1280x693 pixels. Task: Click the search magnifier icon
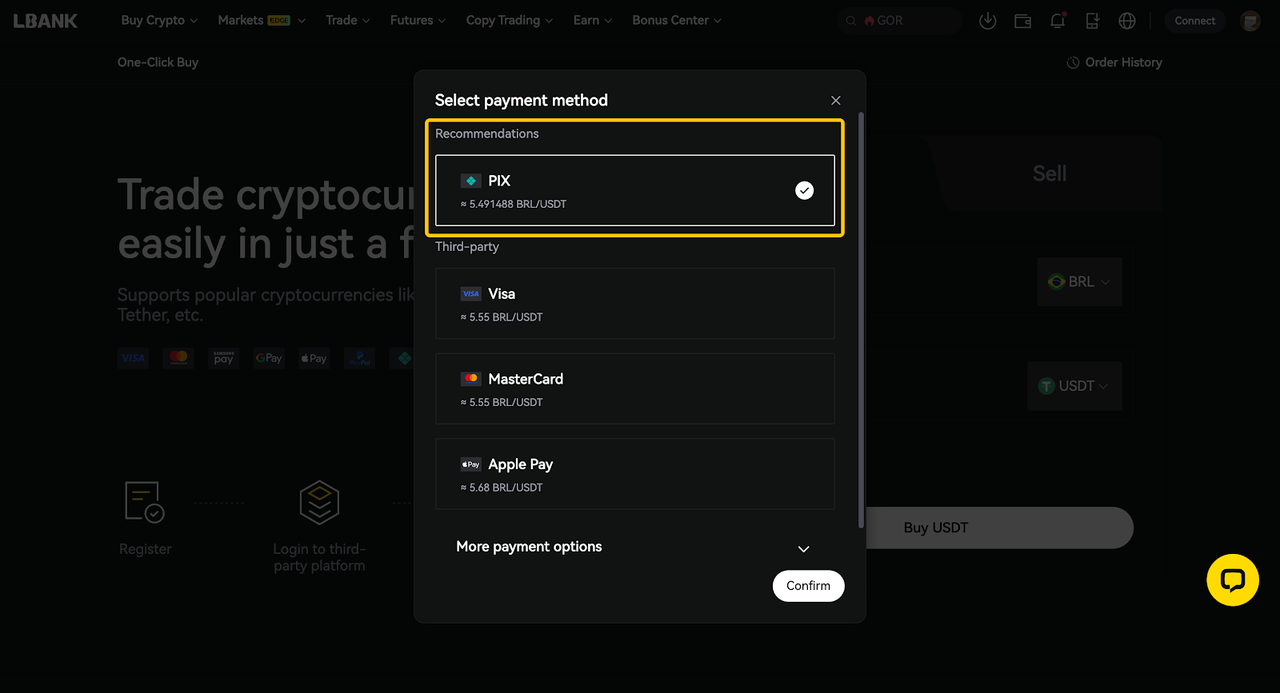click(x=851, y=20)
